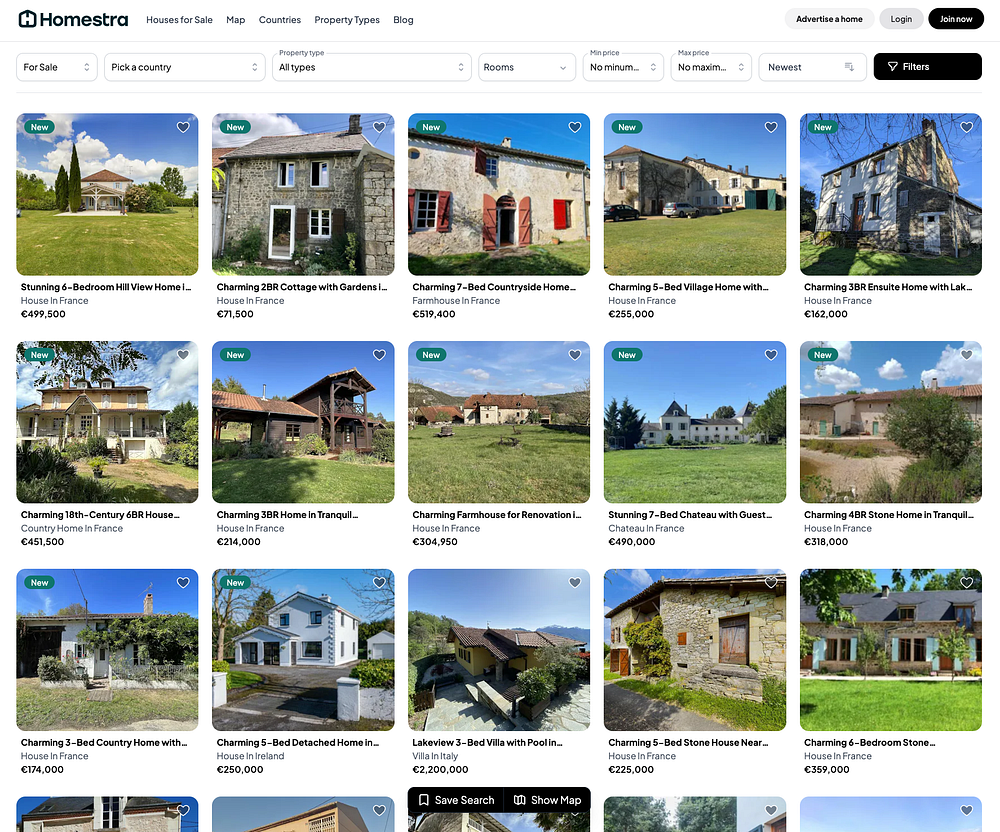This screenshot has width=1000, height=832.
Task: Click the Advertise a home button
Action: click(829, 19)
